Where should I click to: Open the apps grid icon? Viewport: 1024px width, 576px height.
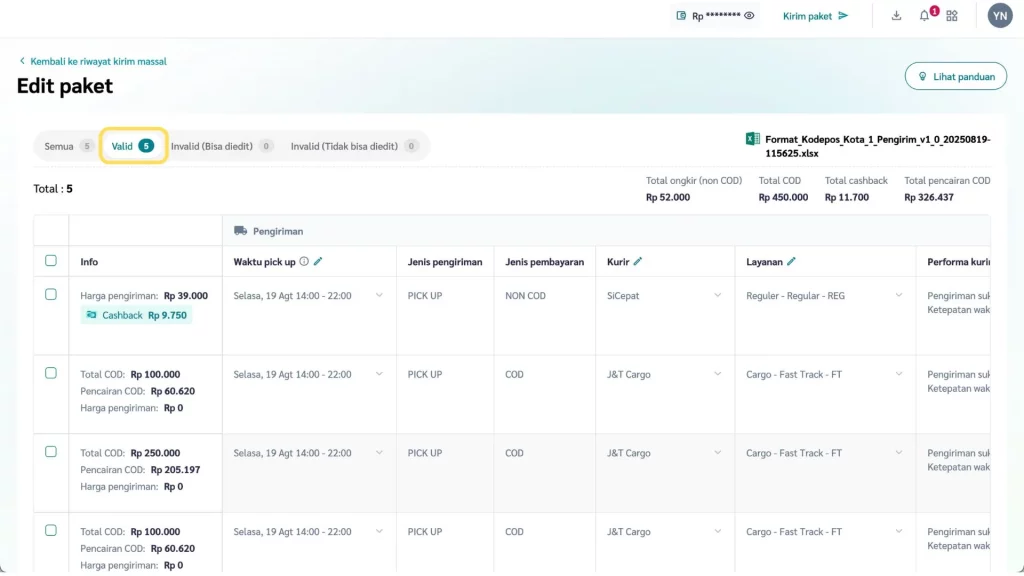point(952,16)
